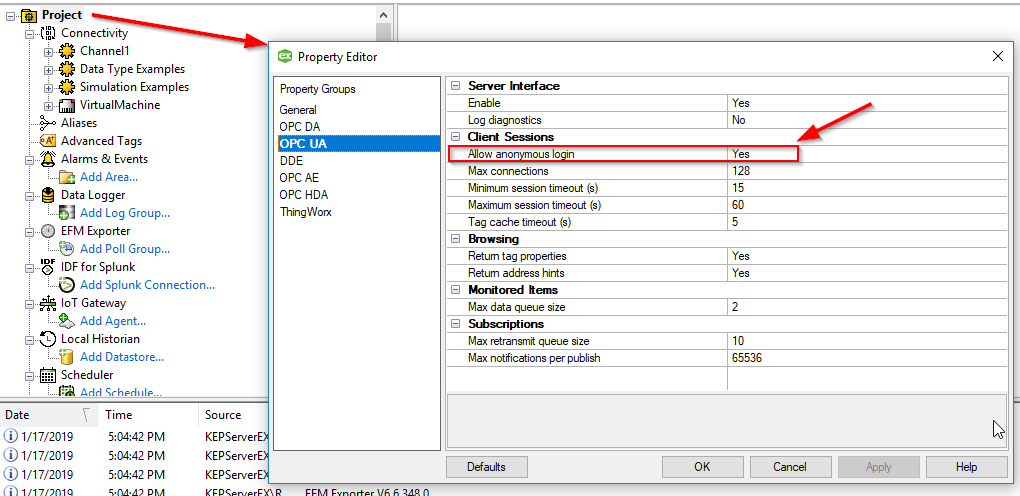This screenshot has height=496, width=1020.
Task: Select the VirtualMachine channel icon
Action: point(67,105)
